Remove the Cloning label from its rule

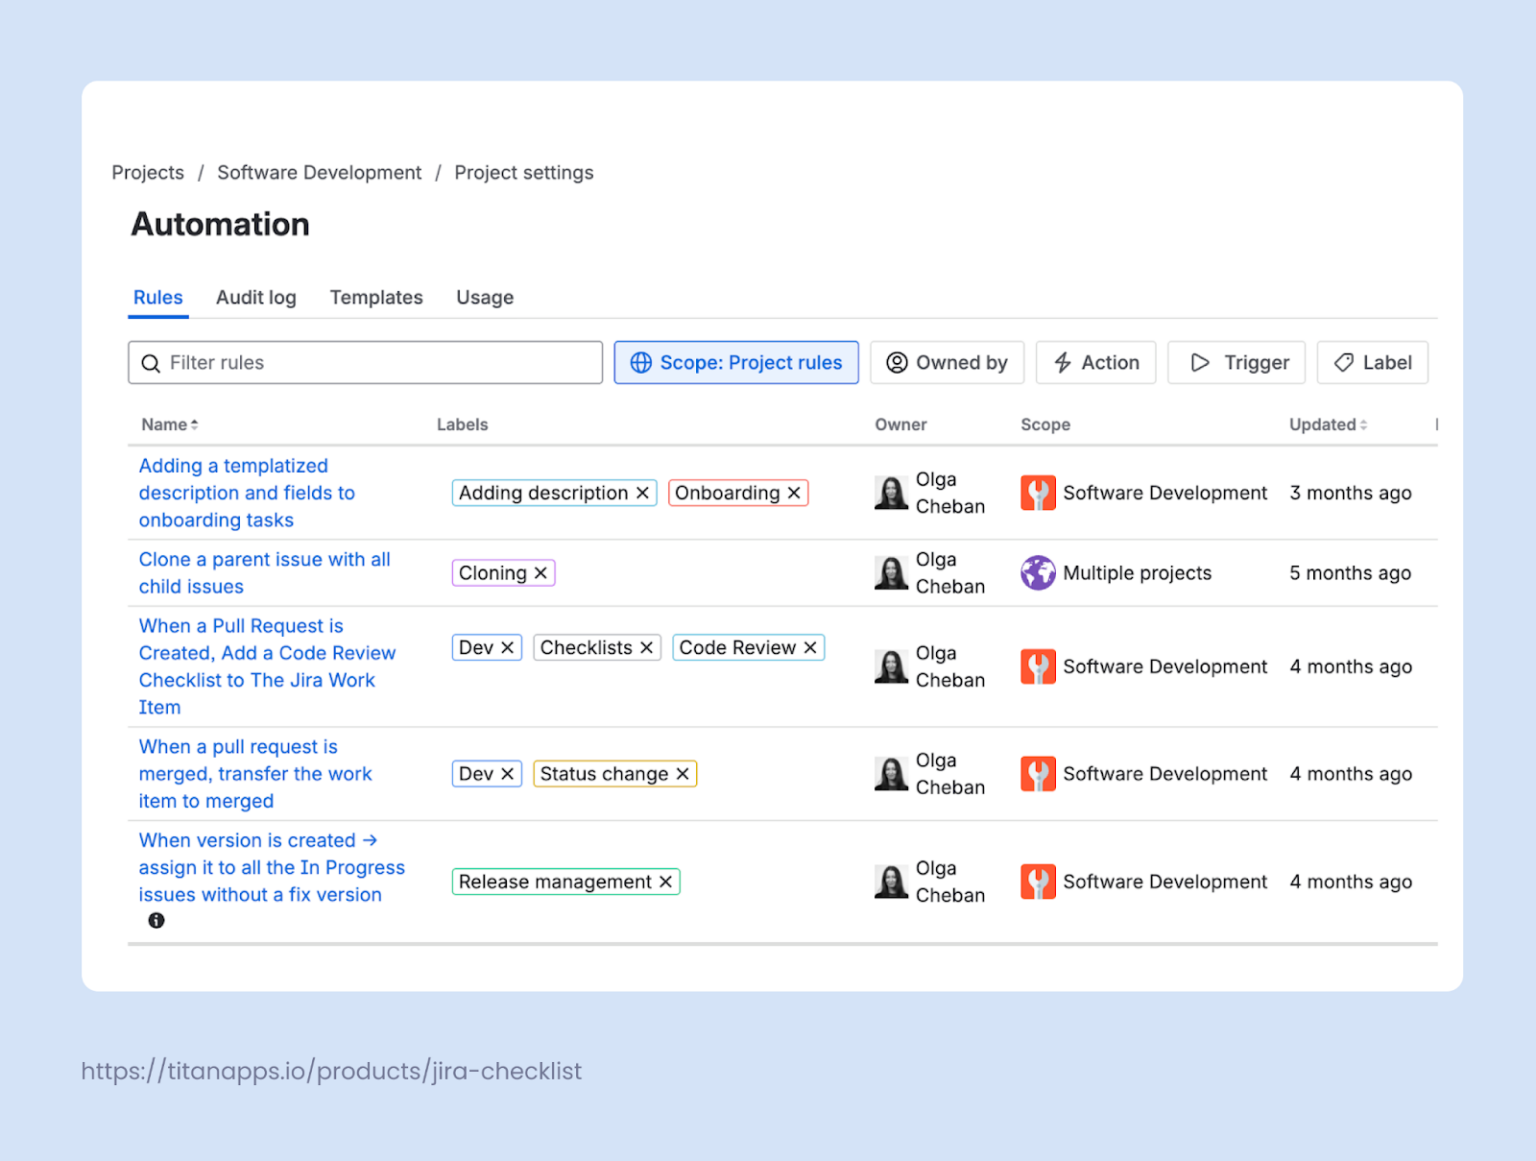540,572
